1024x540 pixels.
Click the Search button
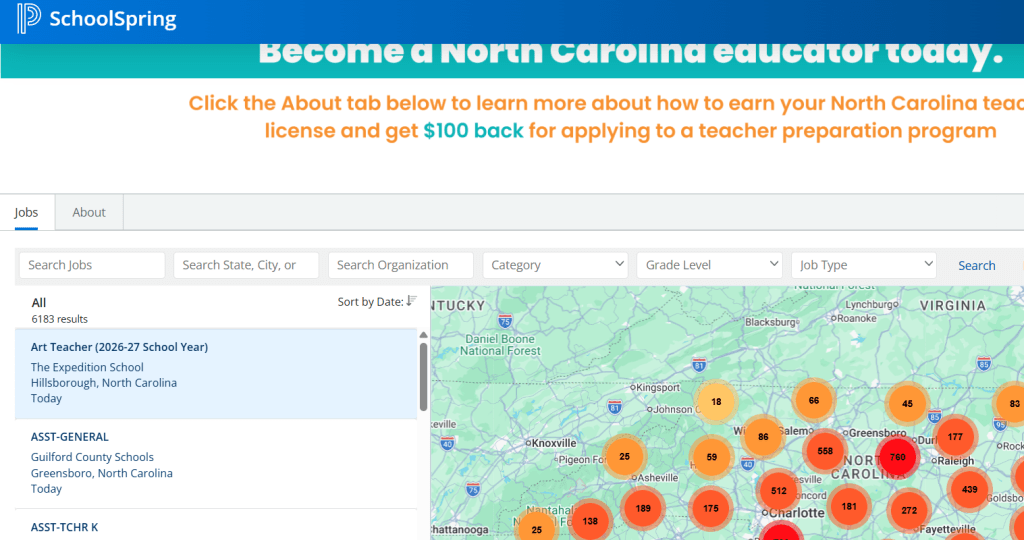tap(976, 265)
